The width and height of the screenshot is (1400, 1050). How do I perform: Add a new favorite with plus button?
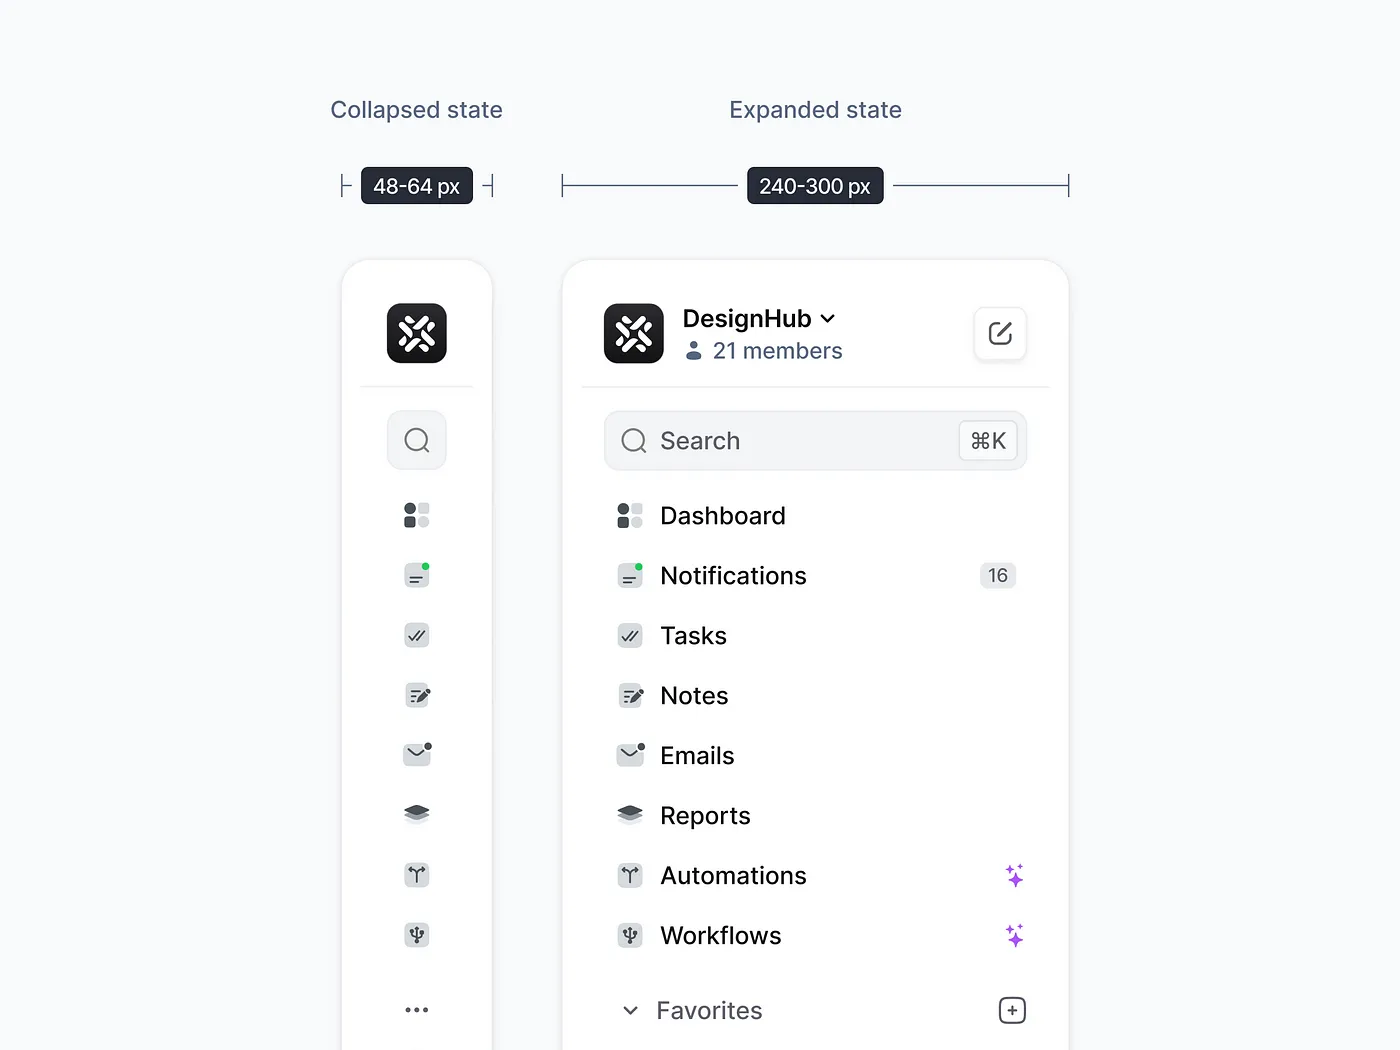click(x=1012, y=1010)
